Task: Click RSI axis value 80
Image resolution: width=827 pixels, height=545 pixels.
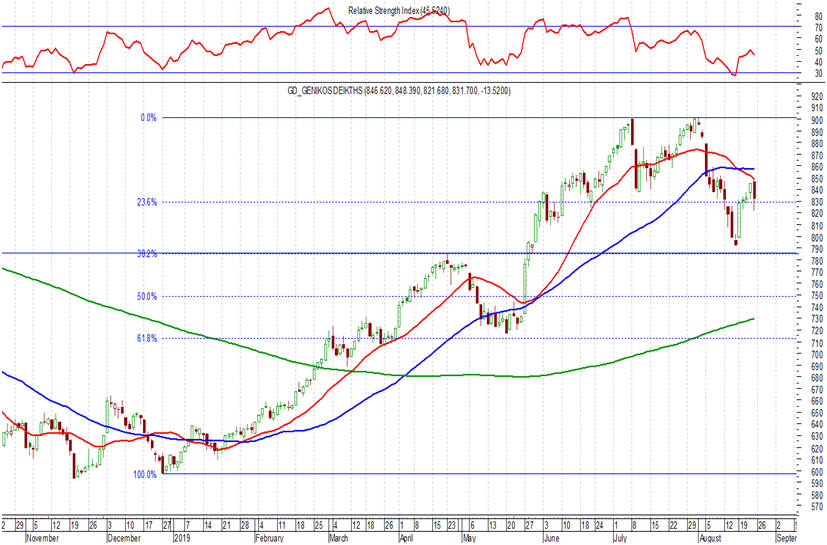Action: click(819, 17)
